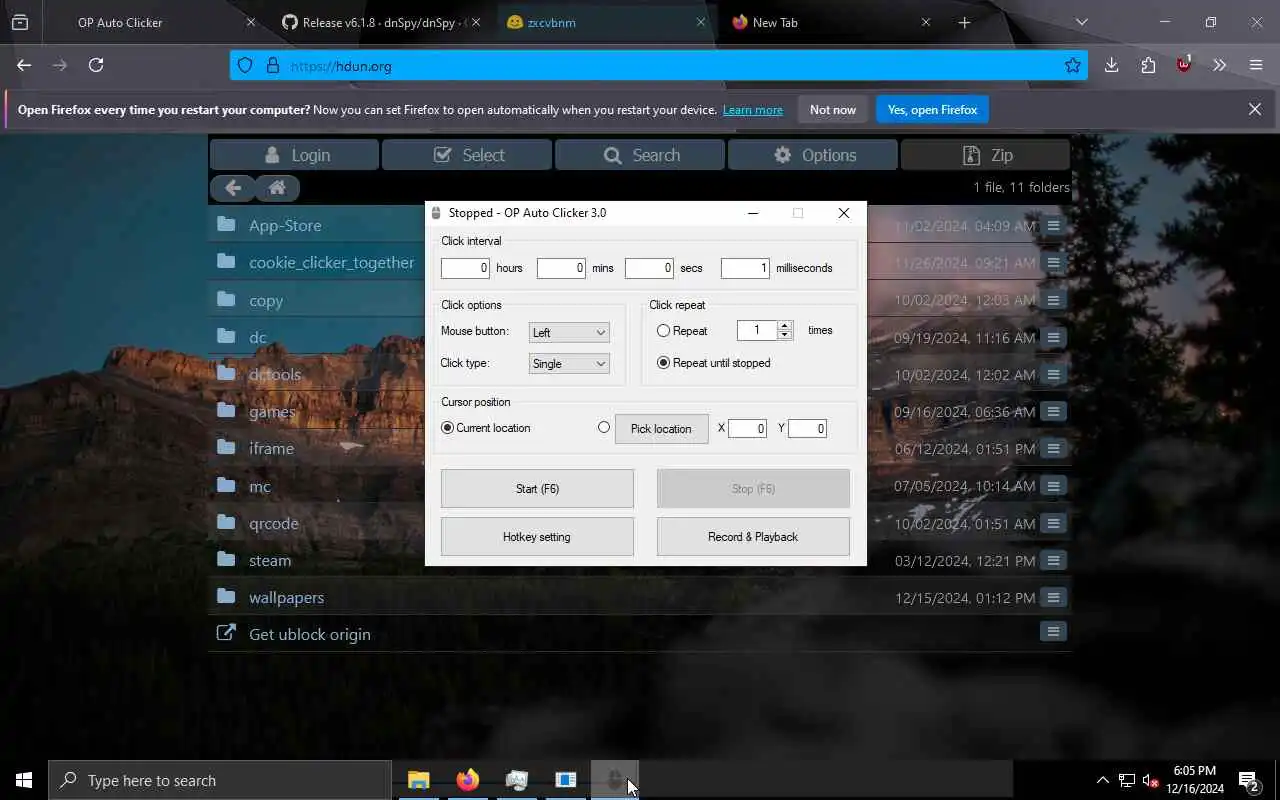Open the row menu for steam folder

1053,560
